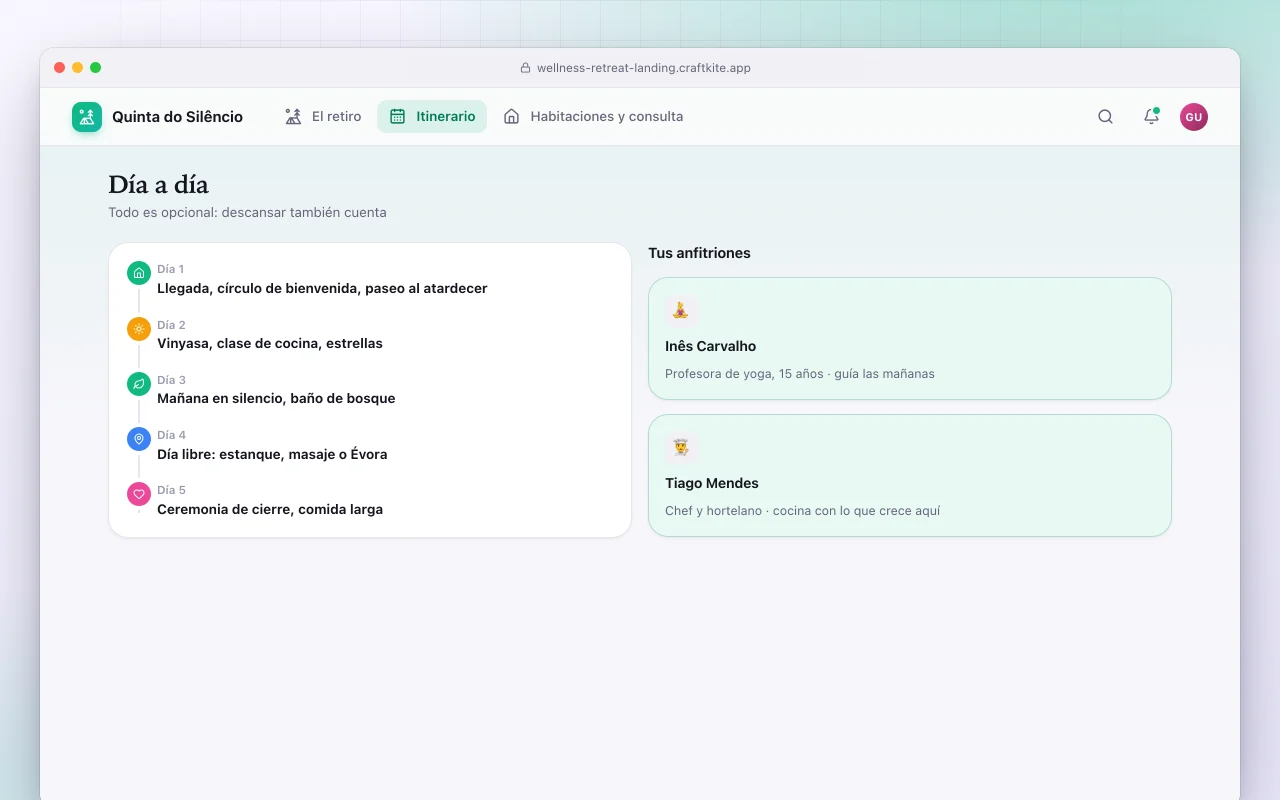Click the Día 2 sun icon
Screen dimensions: 1280x800
pyautogui.click(x=139, y=328)
